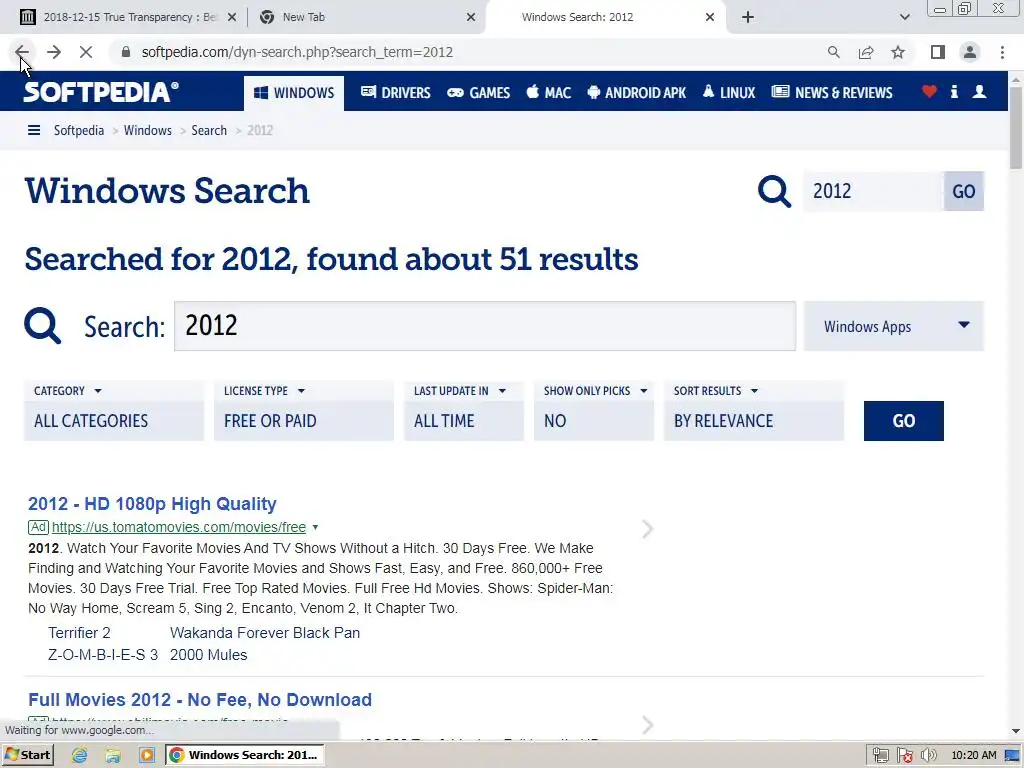The height and width of the screenshot is (768, 1024).
Task: Open the Z-O-M-B-I-E-S 3 sitelink
Action: pos(103,655)
